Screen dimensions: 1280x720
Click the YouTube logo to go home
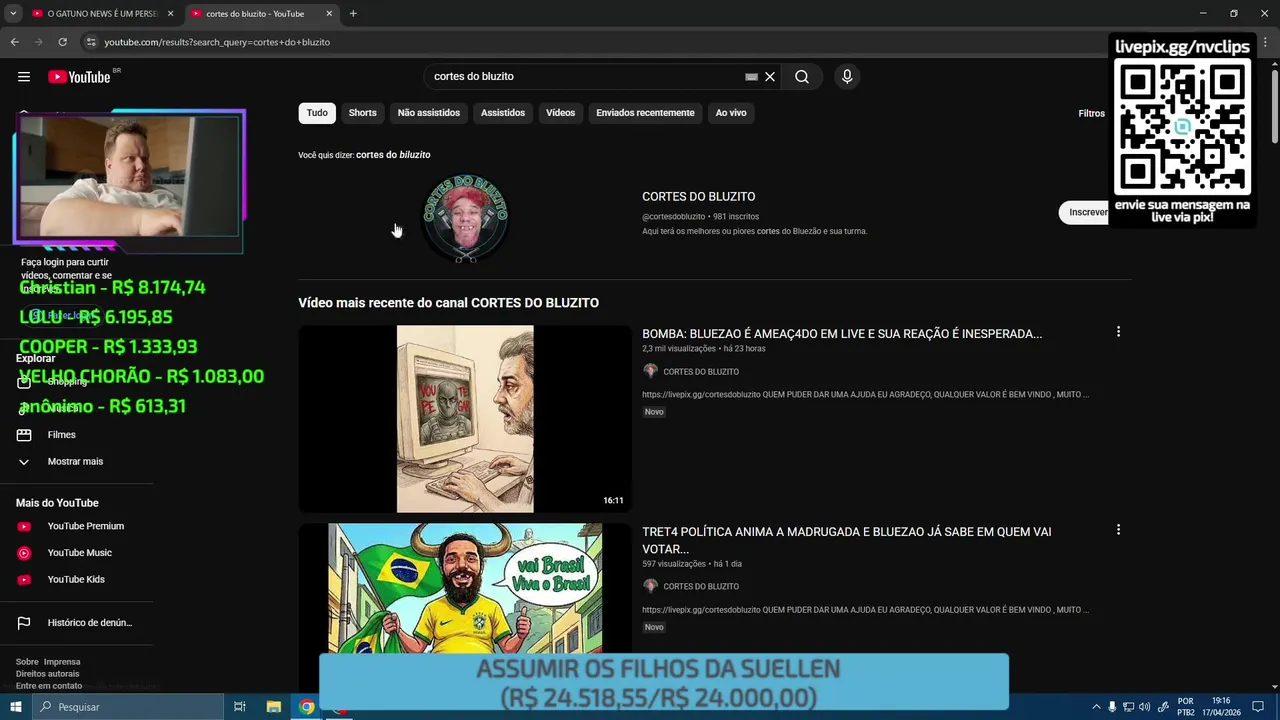79,77
